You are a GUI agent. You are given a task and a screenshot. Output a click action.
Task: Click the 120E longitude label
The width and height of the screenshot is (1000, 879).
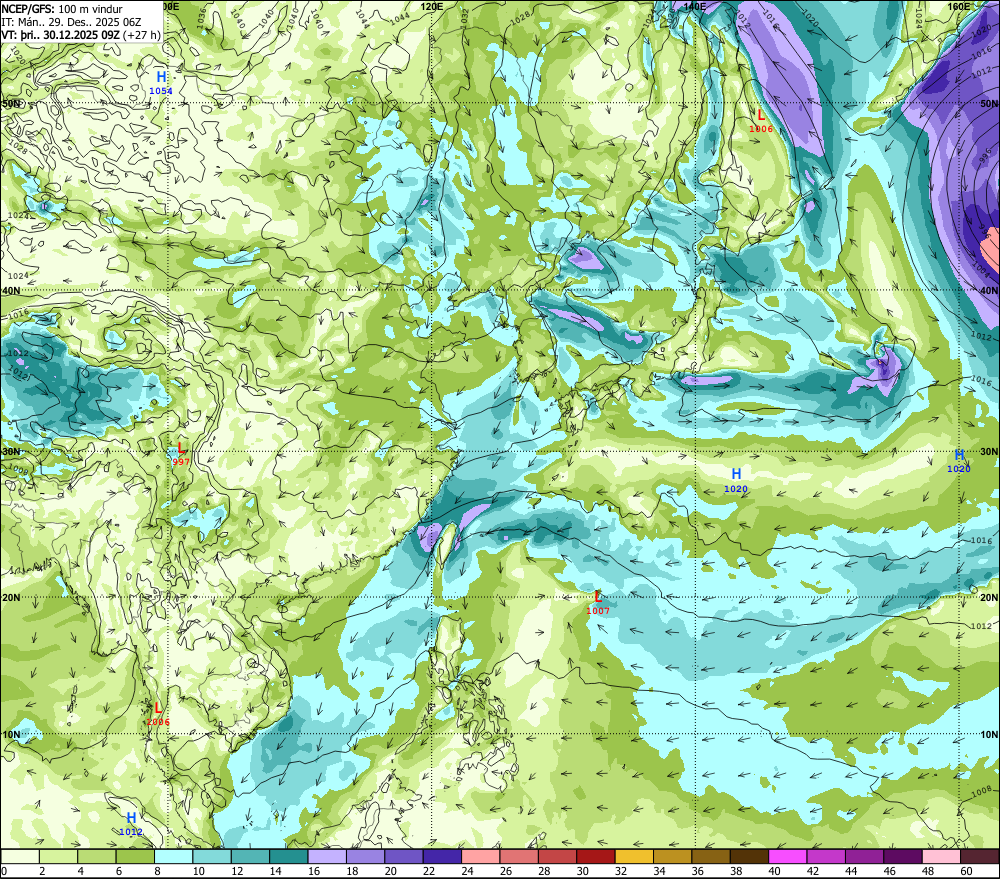click(x=432, y=6)
